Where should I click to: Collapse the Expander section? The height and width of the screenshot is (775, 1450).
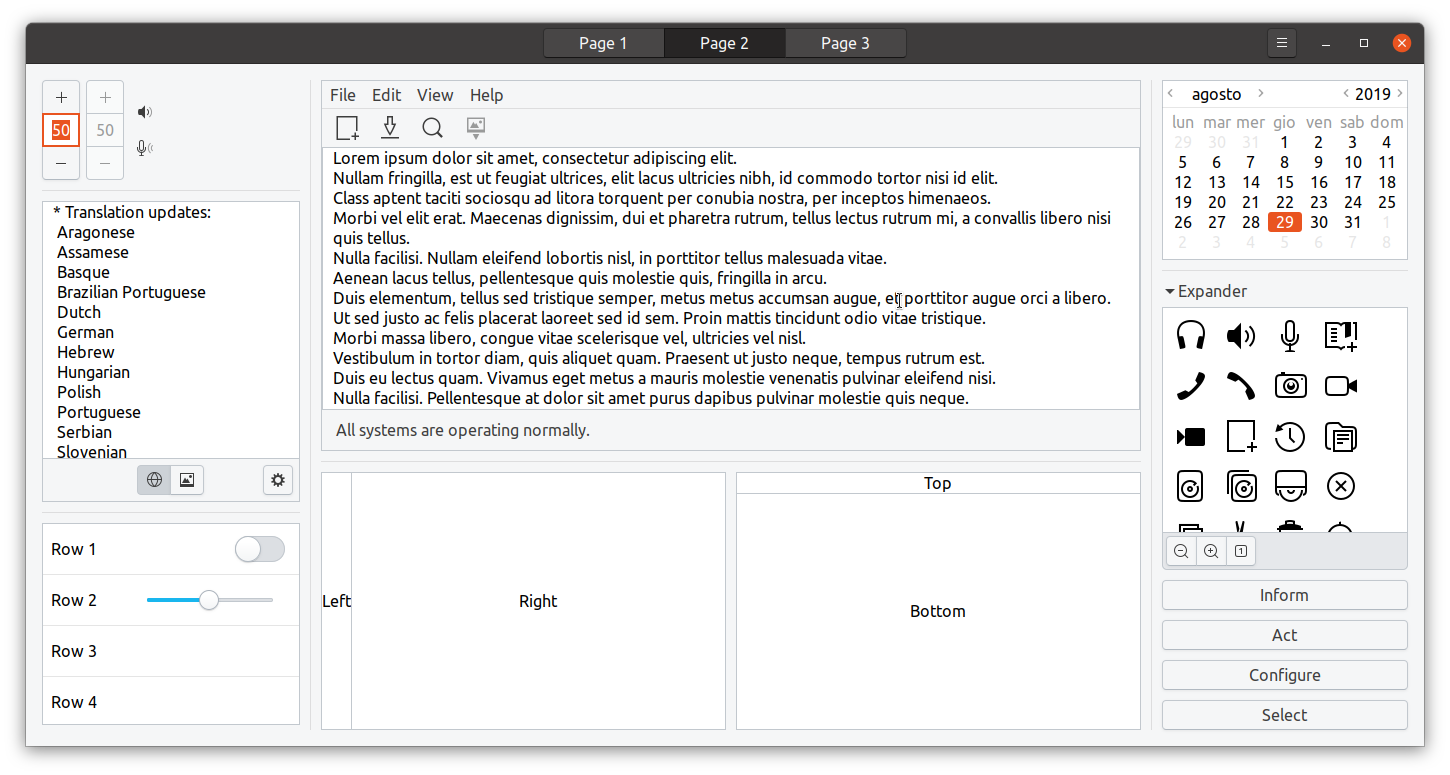tap(1206, 291)
